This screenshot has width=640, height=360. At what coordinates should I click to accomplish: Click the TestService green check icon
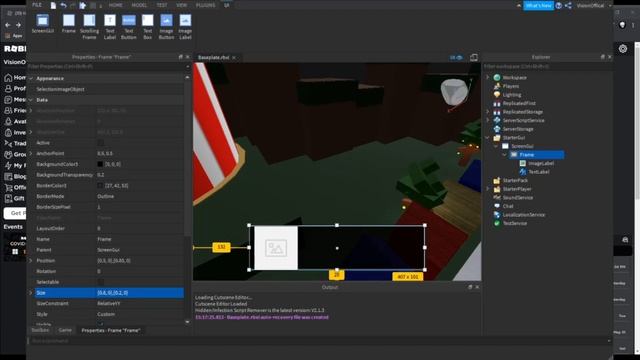click(x=497, y=223)
